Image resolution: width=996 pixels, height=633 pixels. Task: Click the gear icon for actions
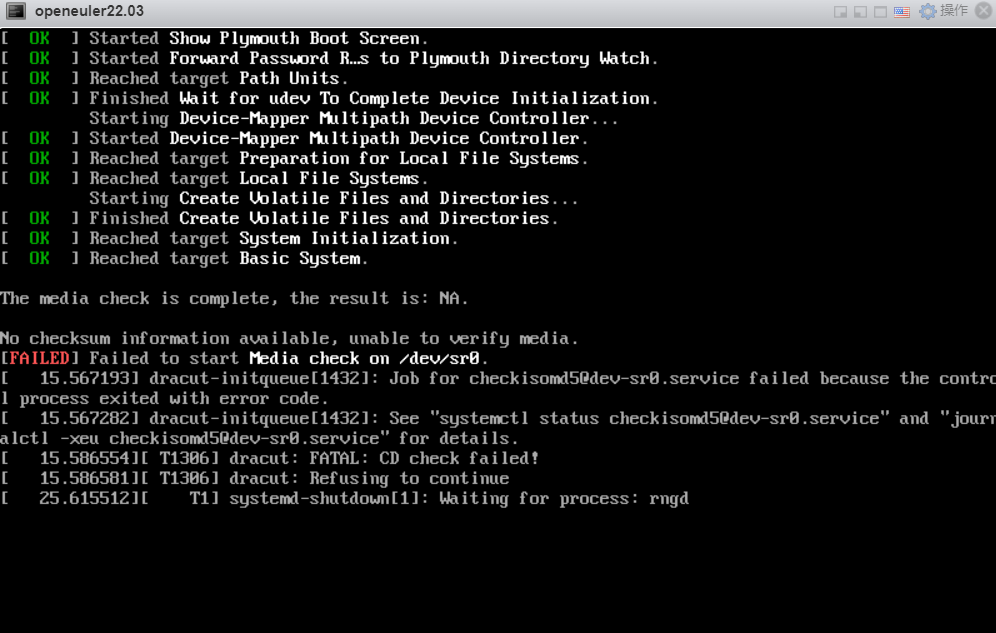[x=928, y=11]
